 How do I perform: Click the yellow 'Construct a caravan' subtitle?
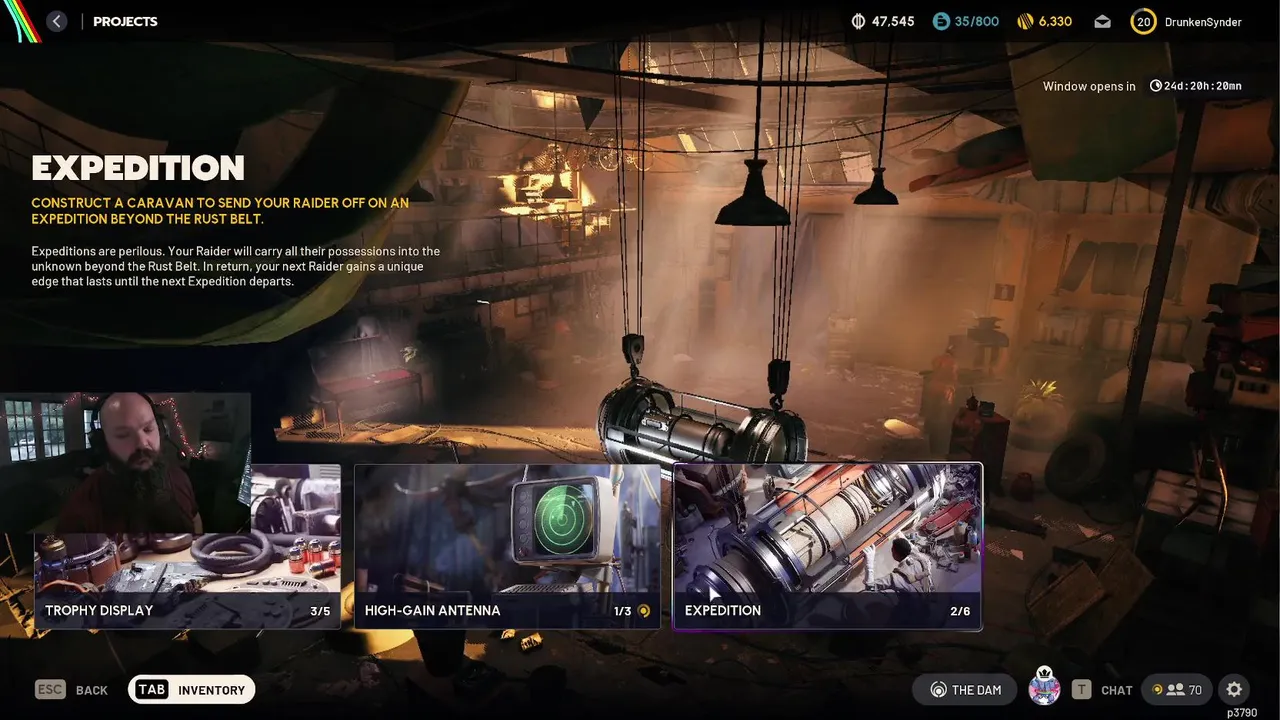[220, 210]
